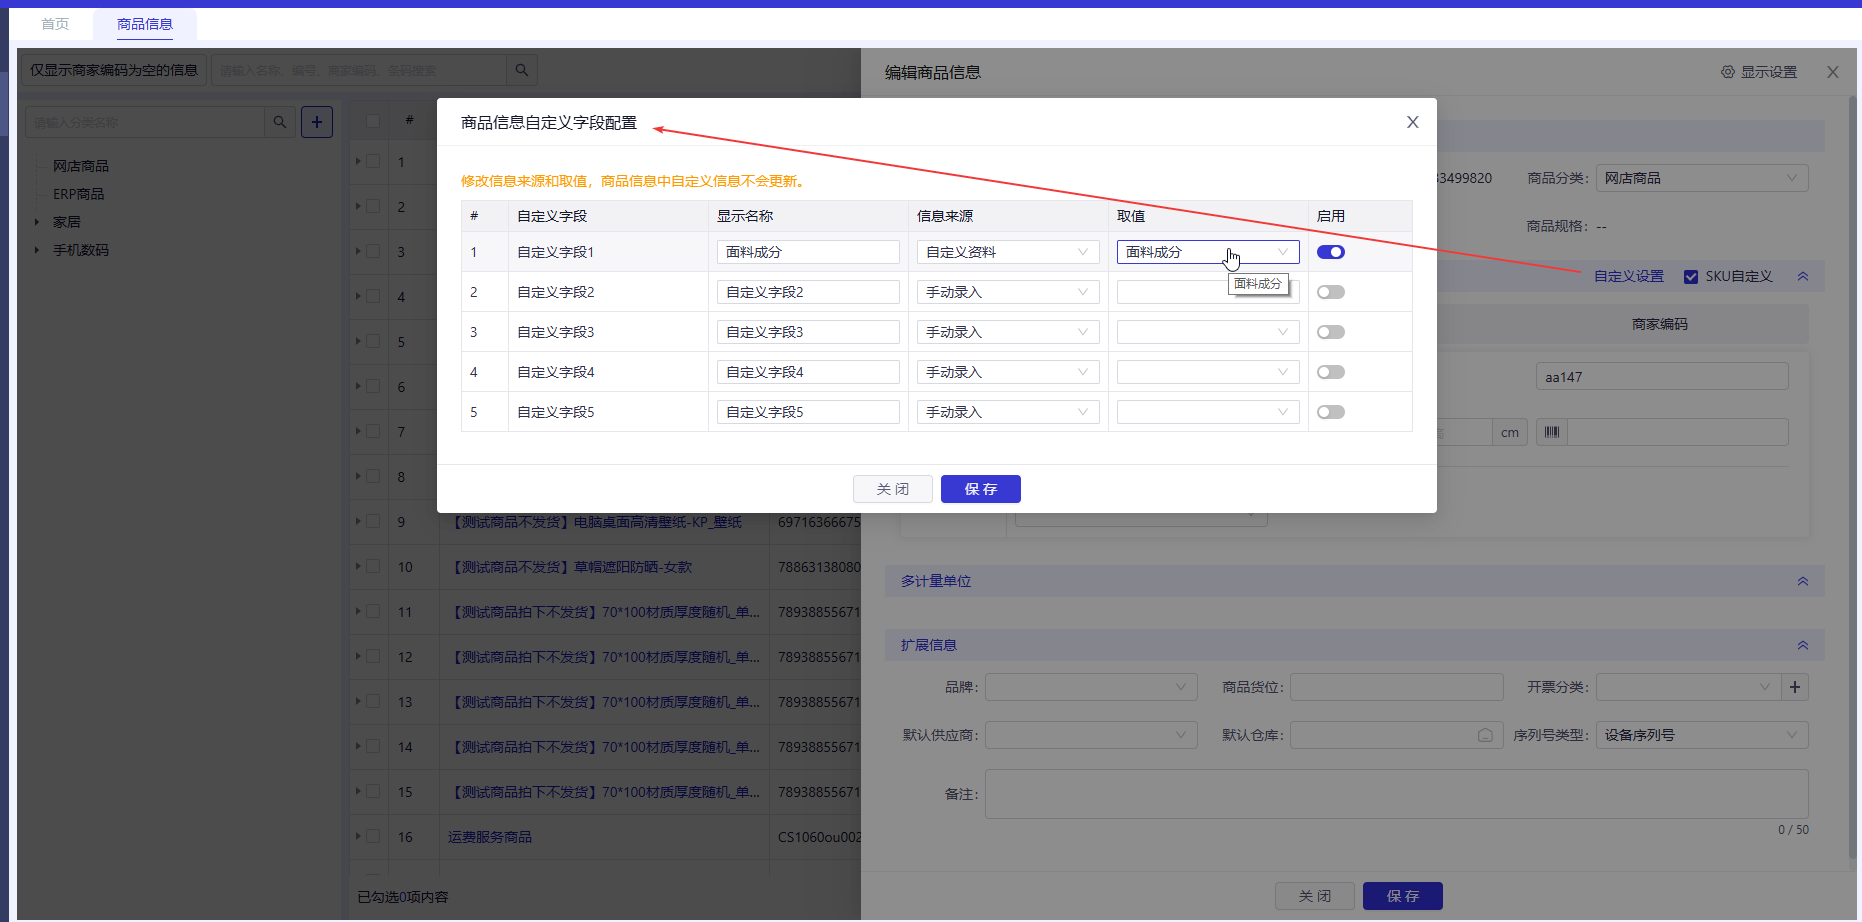The width and height of the screenshot is (1862, 922).
Task: Expand the 家居 category tree node
Action: pyautogui.click(x=37, y=222)
